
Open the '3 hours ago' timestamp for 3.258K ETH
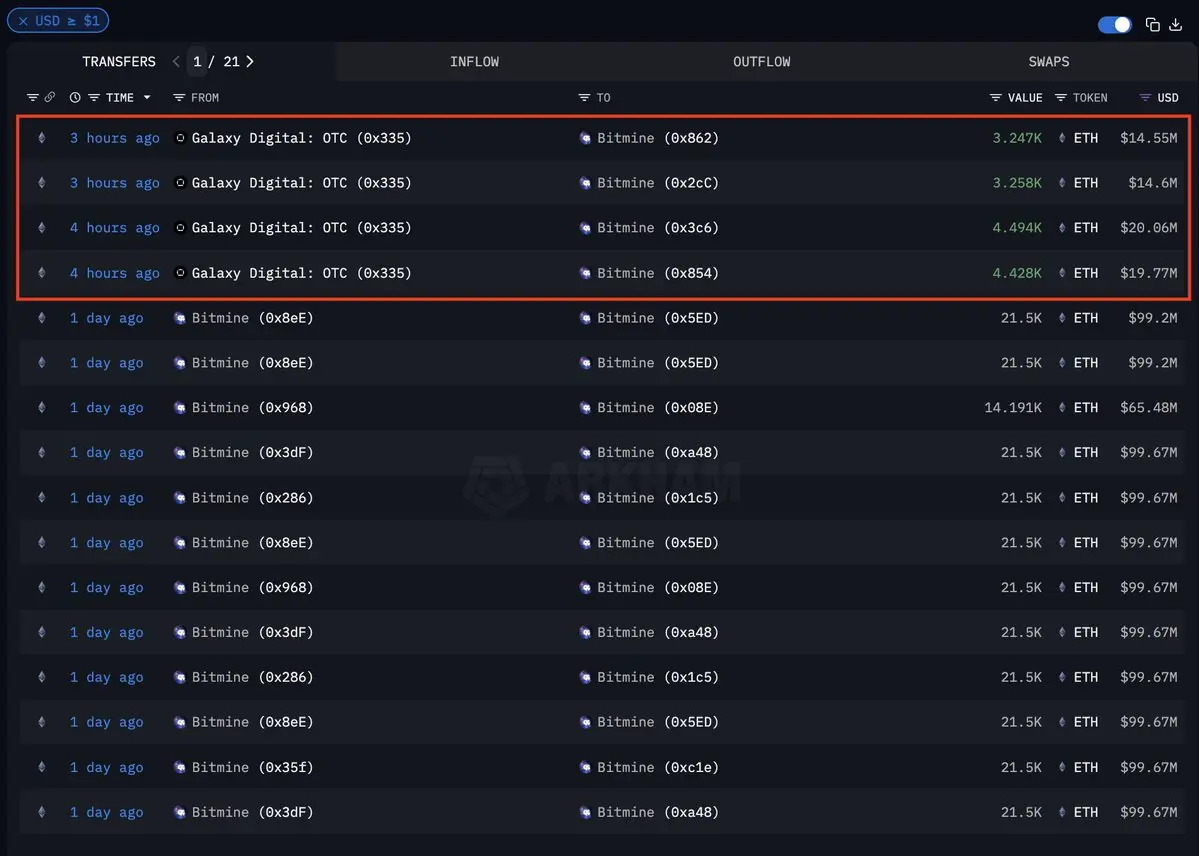[115, 183]
